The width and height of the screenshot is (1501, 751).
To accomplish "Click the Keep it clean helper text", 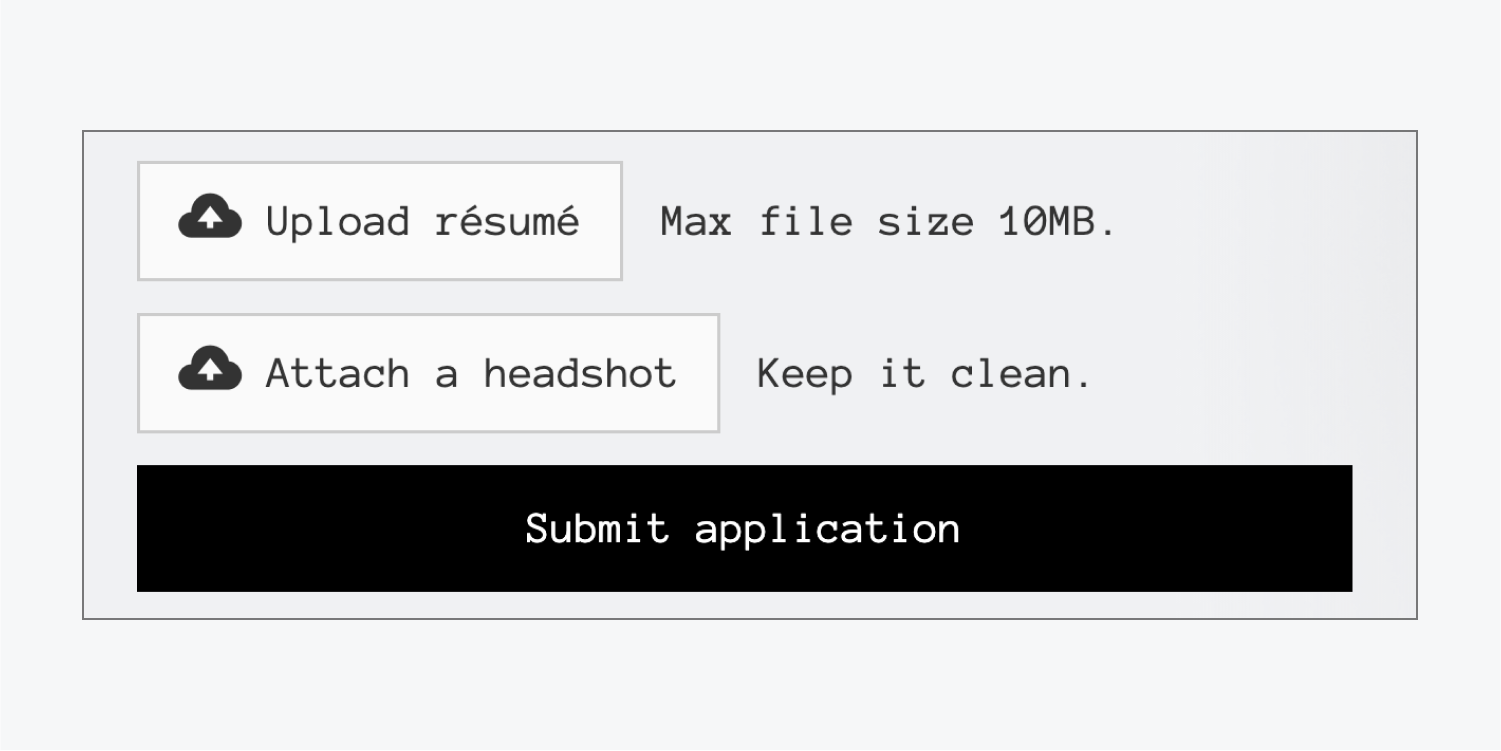I will click(924, 373).
